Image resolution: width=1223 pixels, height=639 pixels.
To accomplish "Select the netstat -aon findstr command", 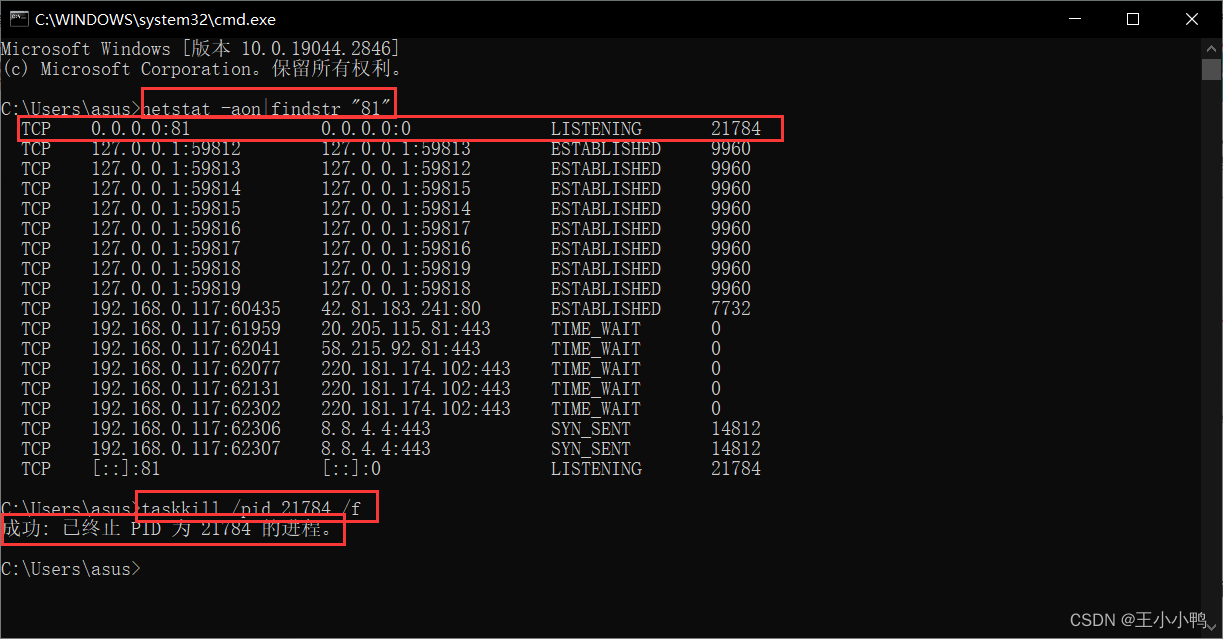I will tap(267, 108).
